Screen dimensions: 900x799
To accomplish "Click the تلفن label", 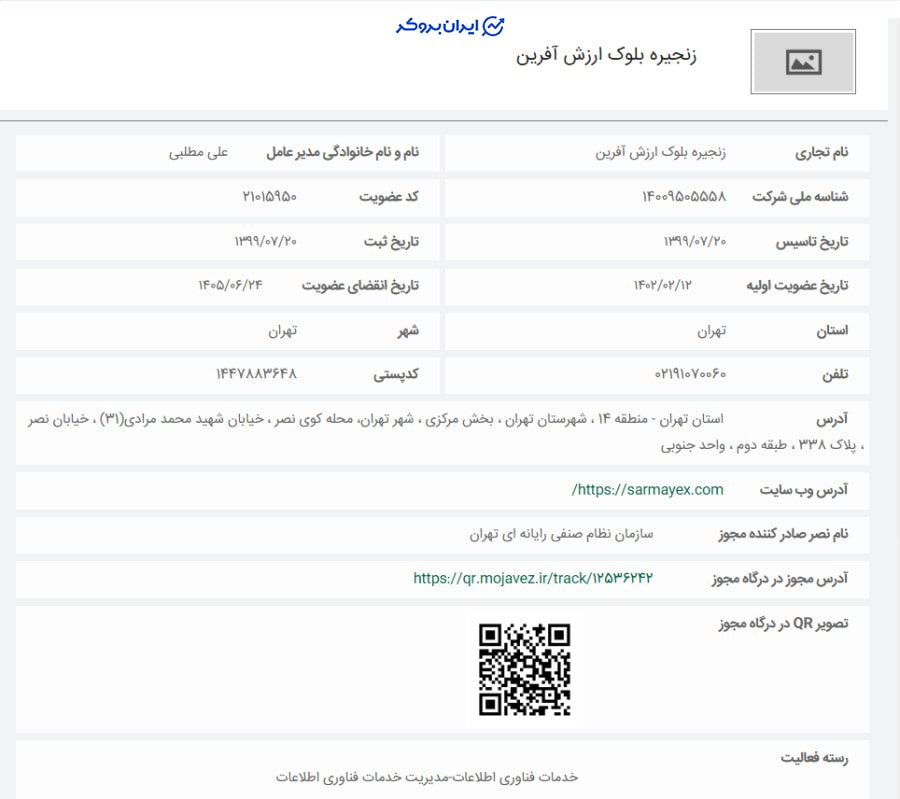I will click(x=835, y=375).
